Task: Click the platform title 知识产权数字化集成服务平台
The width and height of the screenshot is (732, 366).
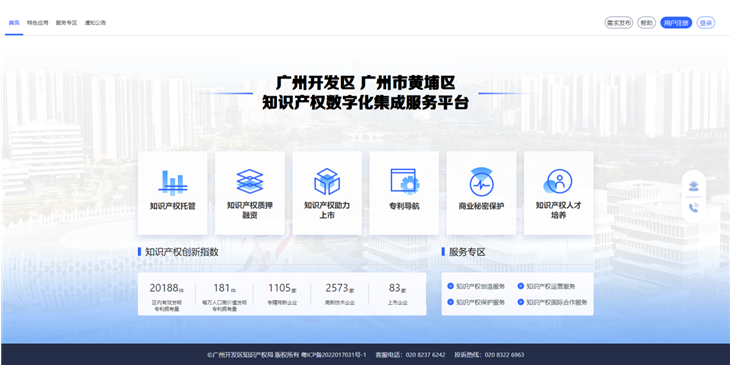Action: click(366, 103)
